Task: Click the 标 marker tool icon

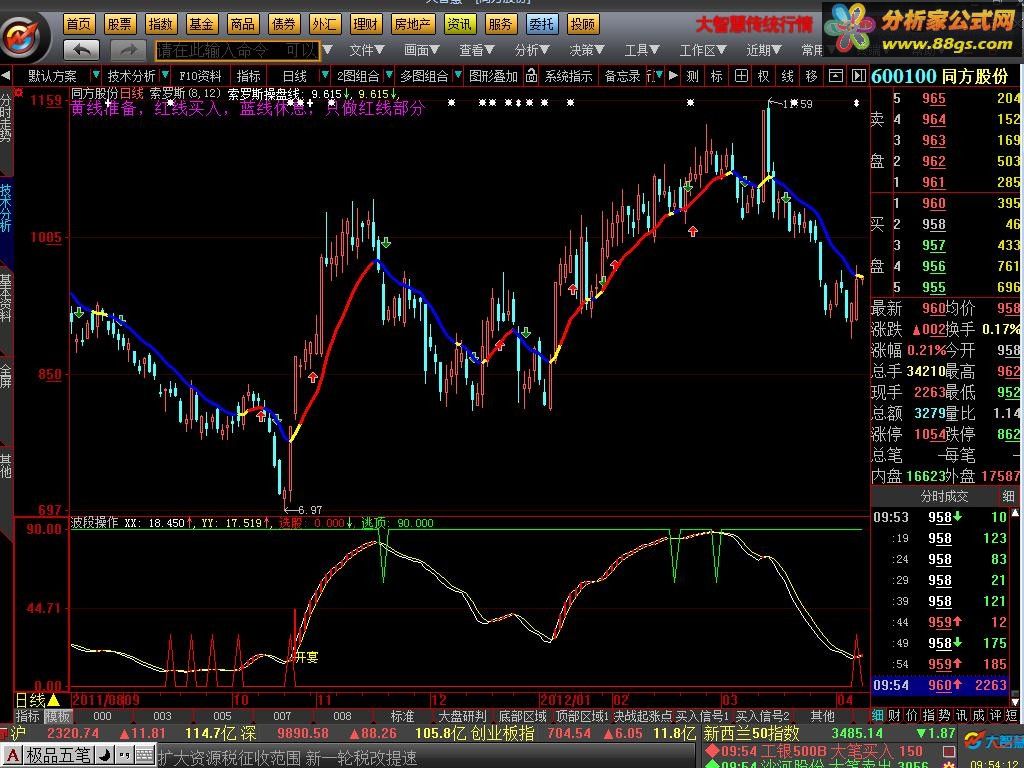Action: pyautogui.click(x=716, y=76)
